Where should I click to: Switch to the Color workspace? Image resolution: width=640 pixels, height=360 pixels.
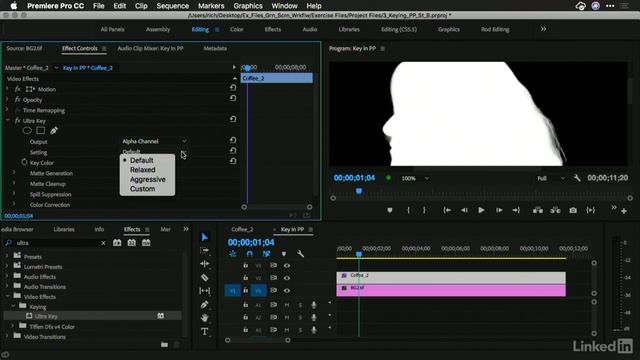236,29
